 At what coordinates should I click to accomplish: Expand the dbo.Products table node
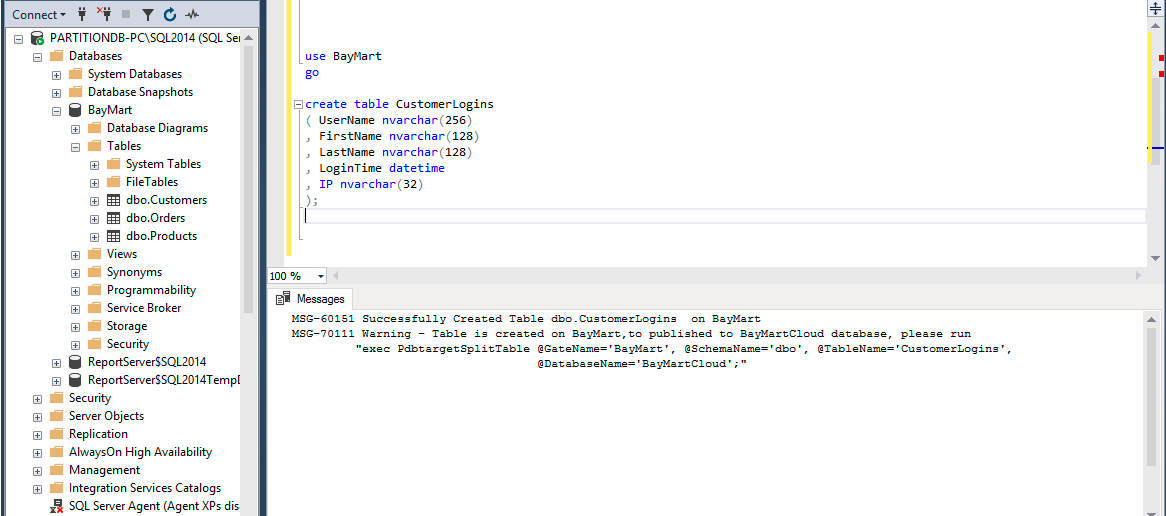(94, 236)
